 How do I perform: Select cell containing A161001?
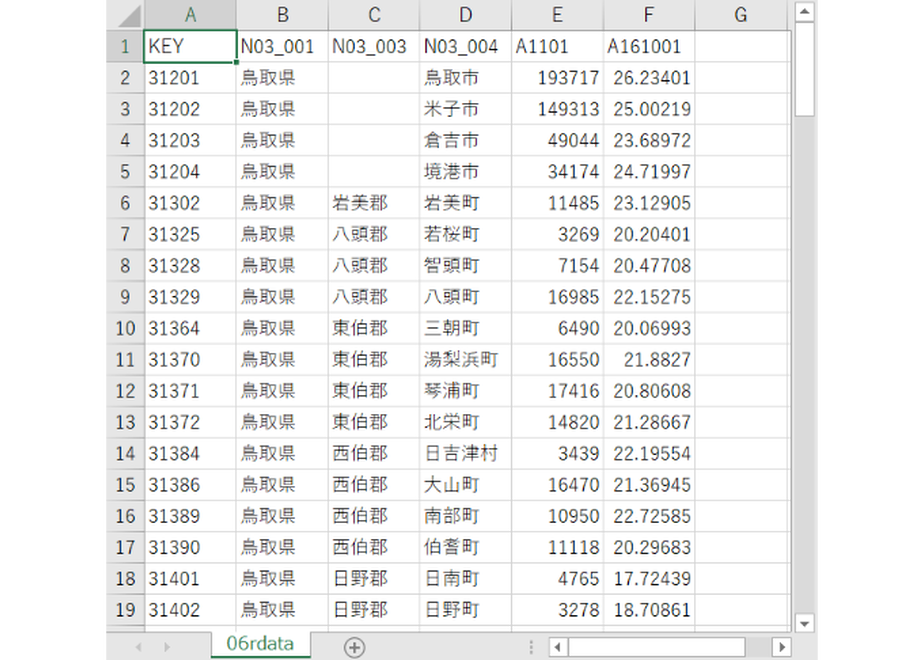coord(649,46)
